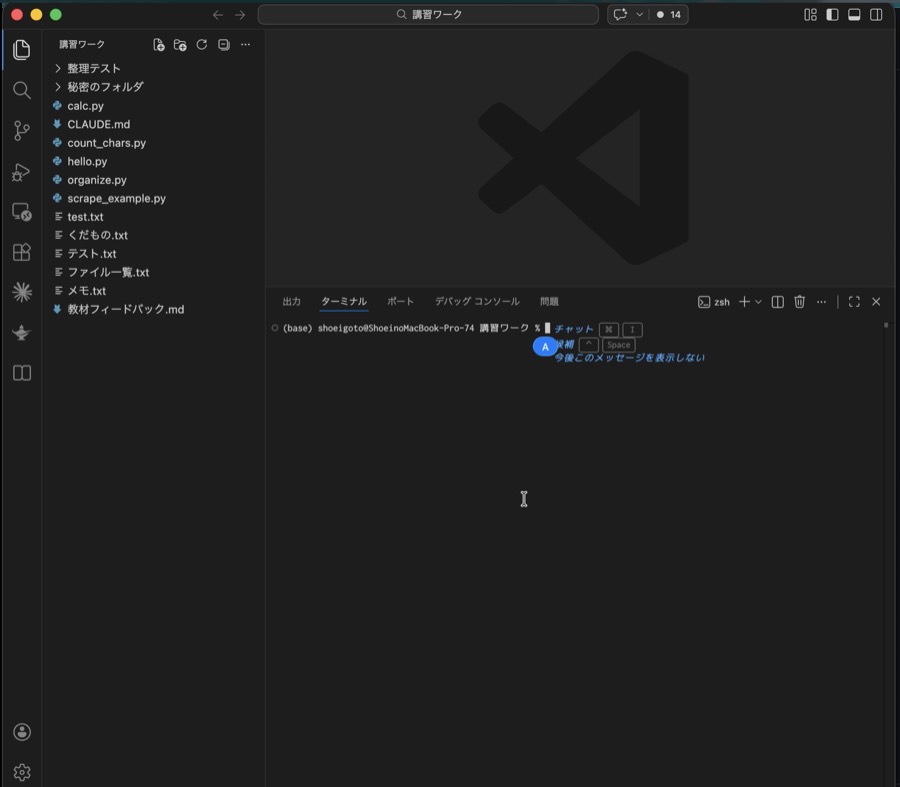
Task: Add a new terminal with plus
Action: coord(744,302)
